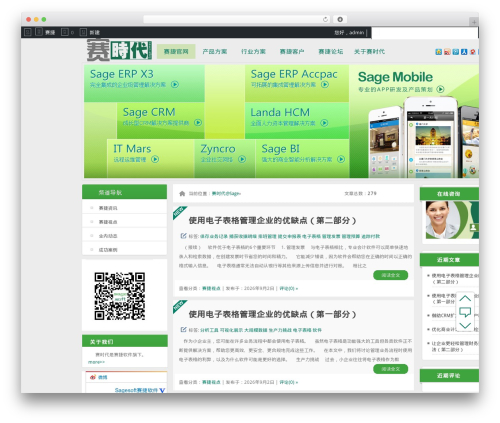Click the arrow icon under Landa HCM
This screenshot has height=423, width=500.
coord(324,123)
